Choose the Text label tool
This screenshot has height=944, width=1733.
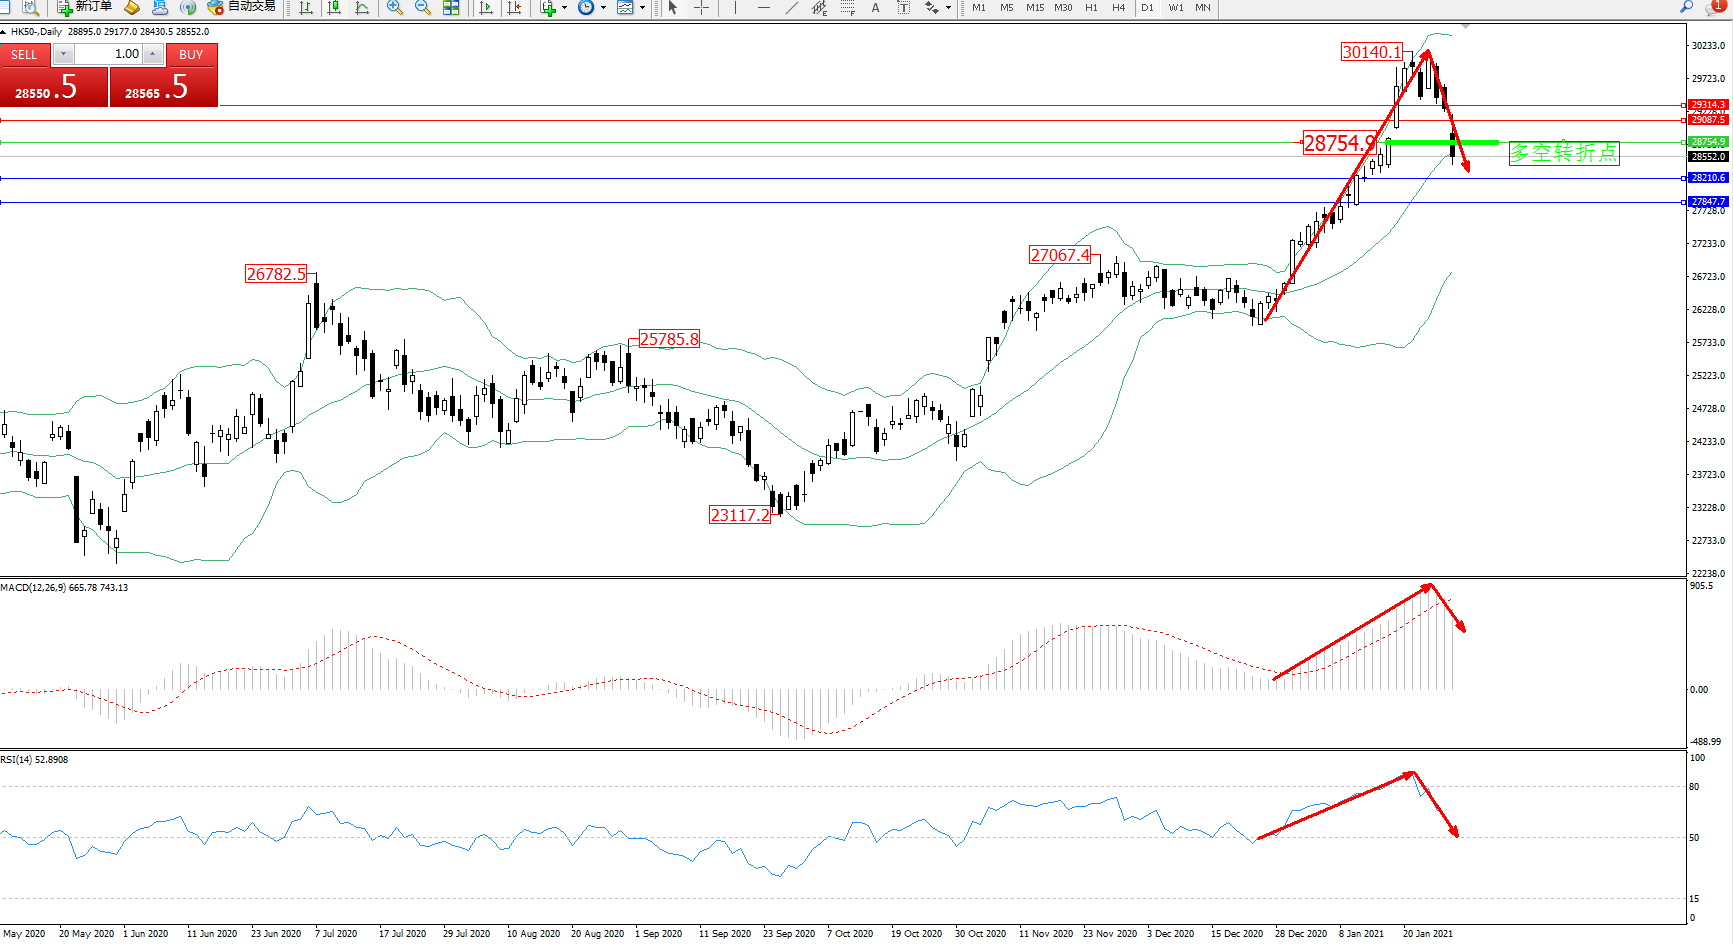point(876,7)
